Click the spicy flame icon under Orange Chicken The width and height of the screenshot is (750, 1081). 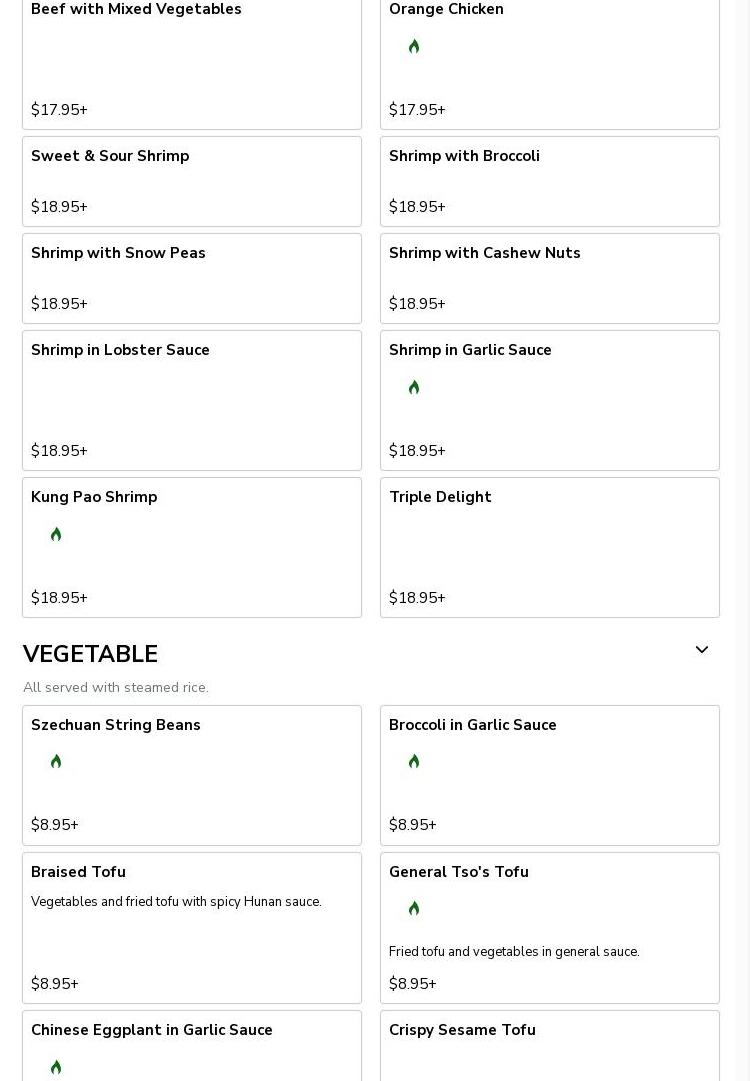[414, 47]
